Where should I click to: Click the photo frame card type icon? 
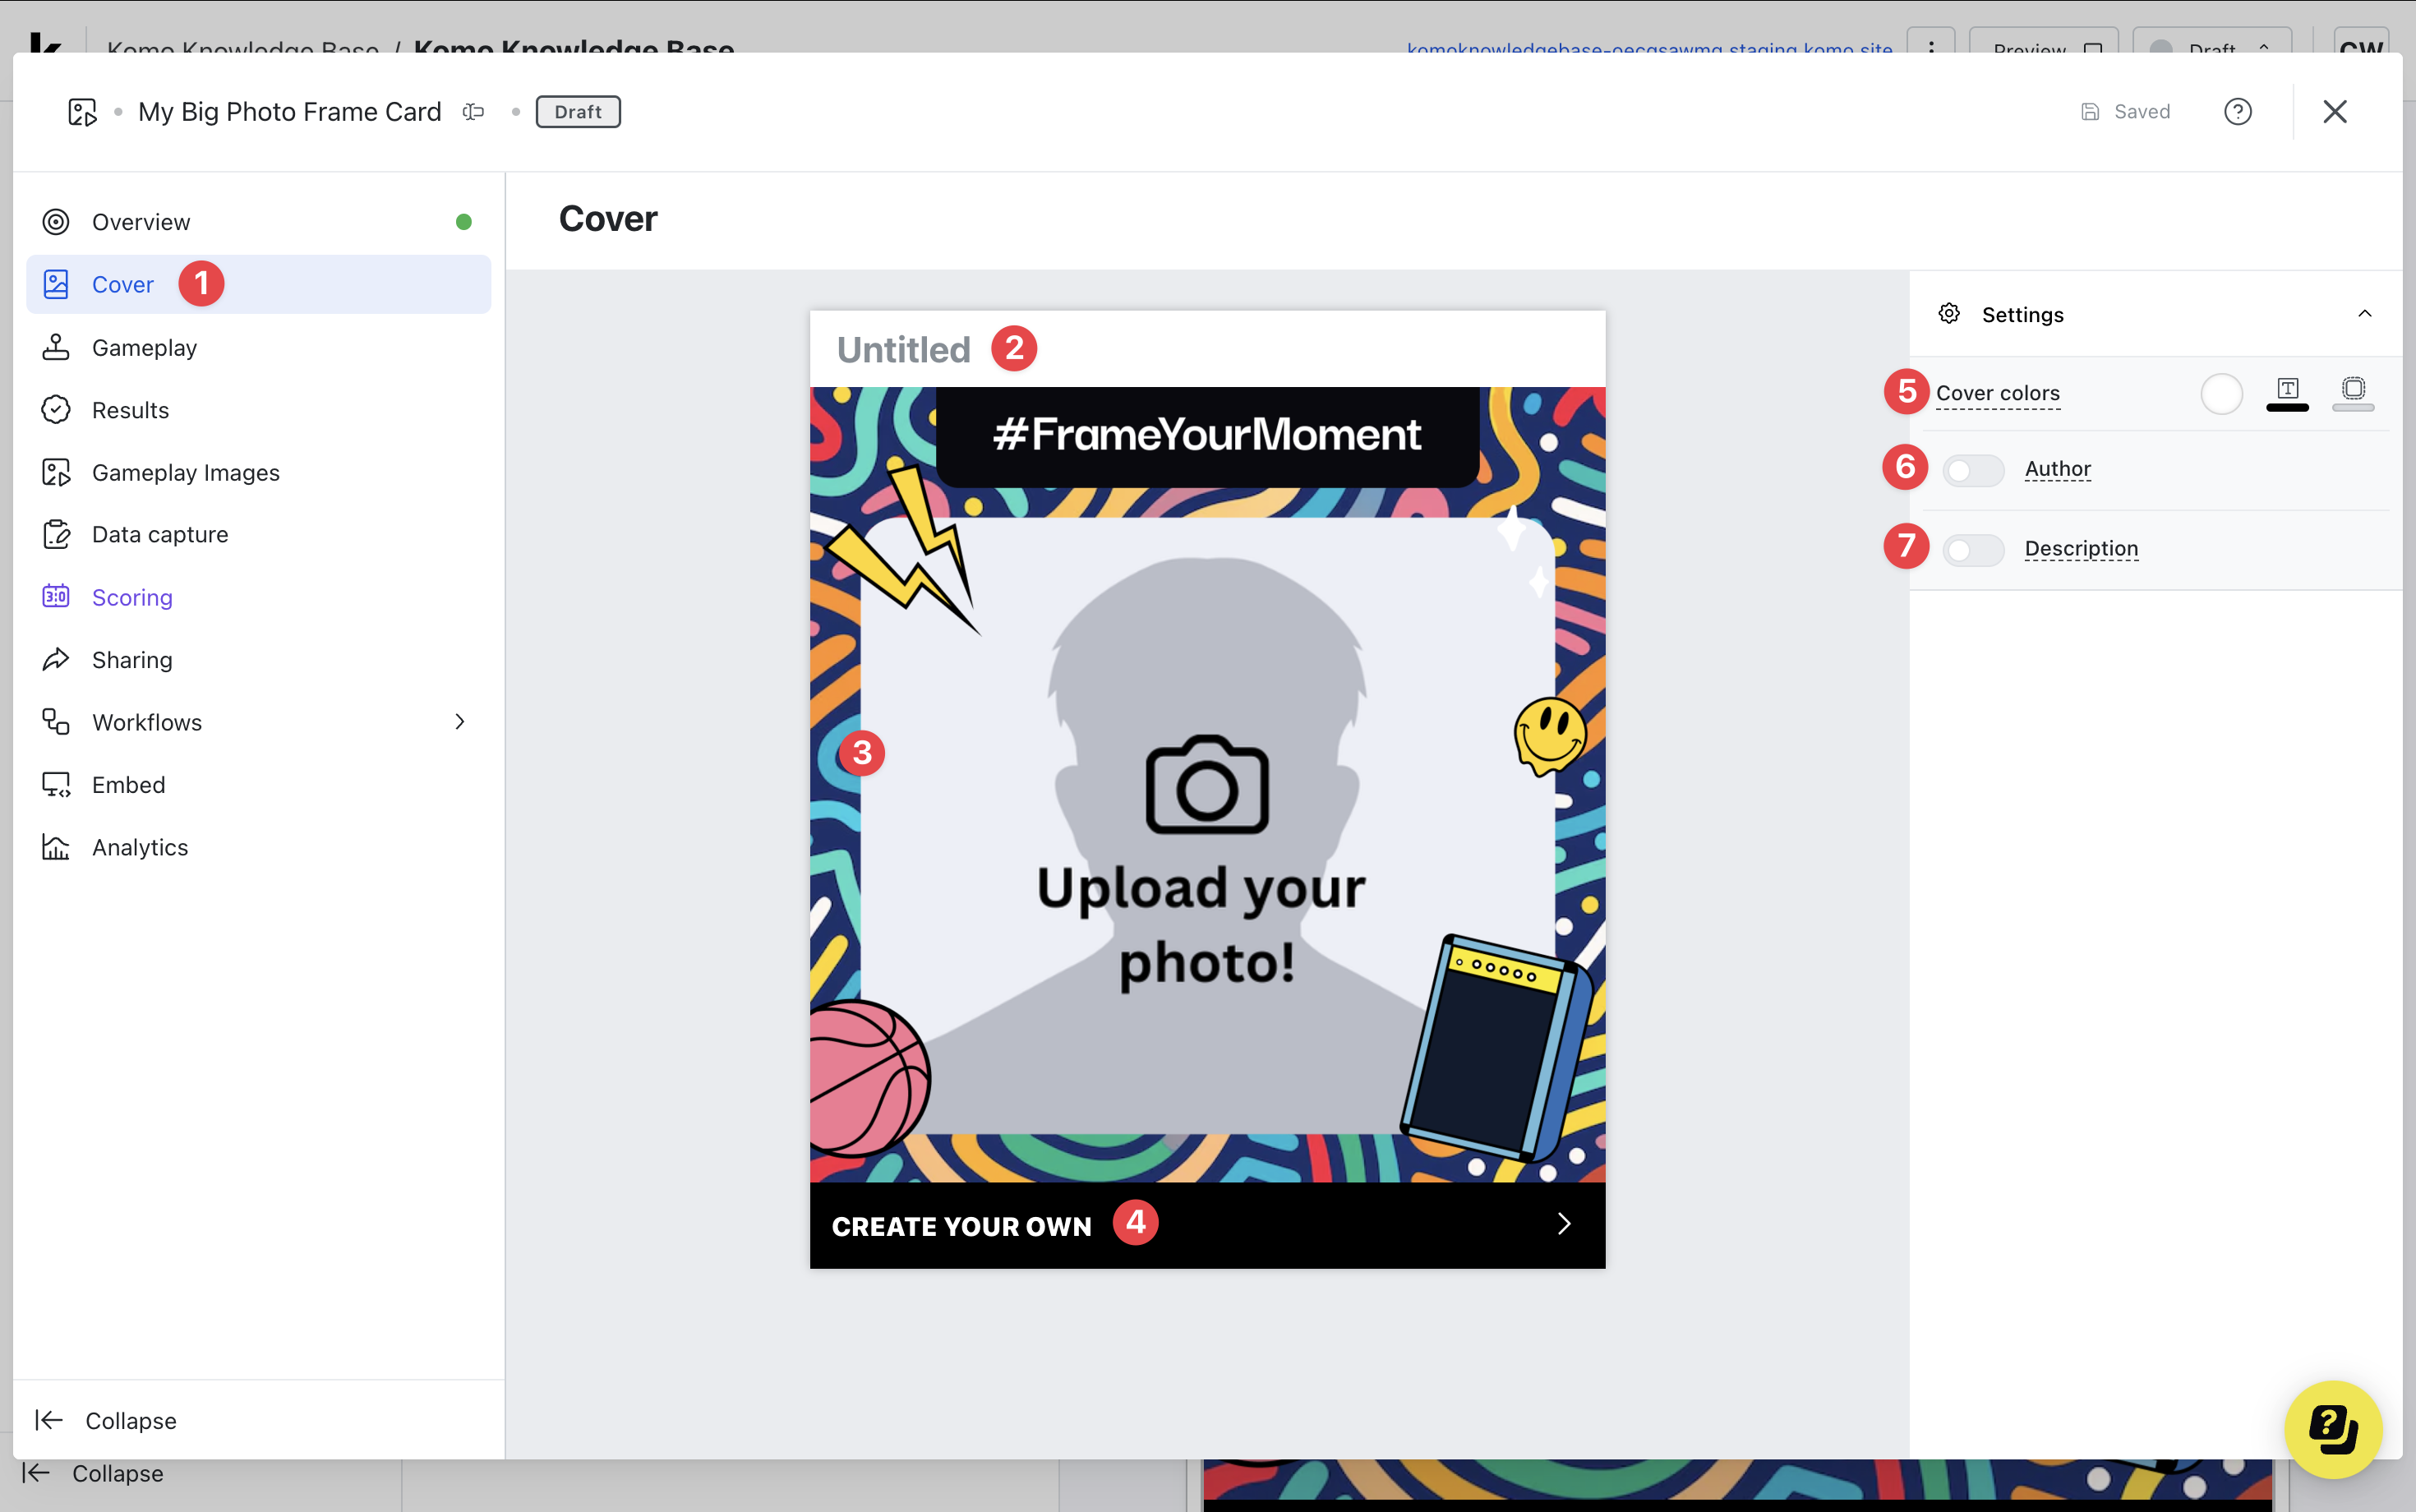[x=82, y=112]
